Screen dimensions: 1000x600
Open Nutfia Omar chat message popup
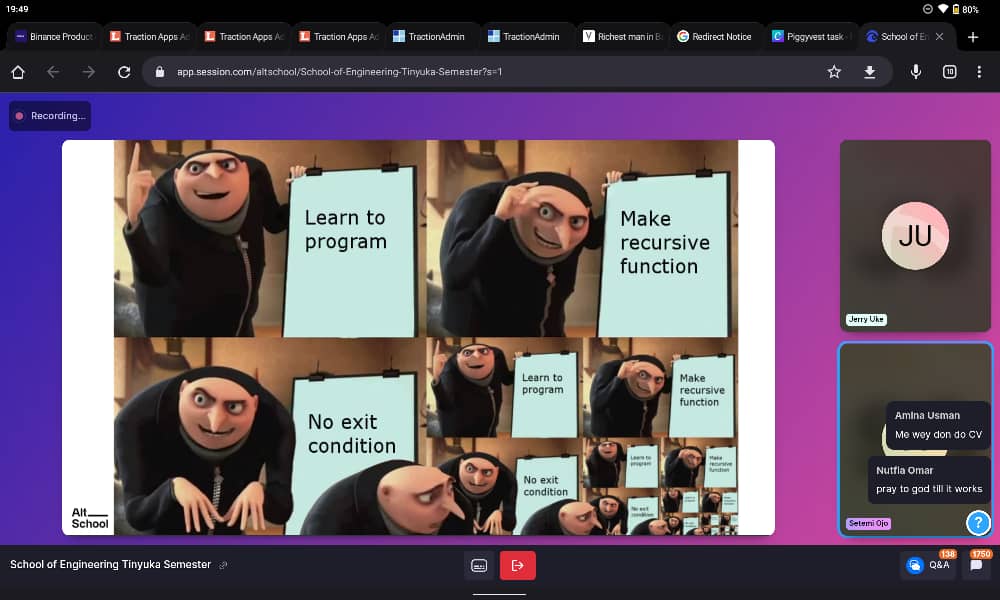[929, 480]
